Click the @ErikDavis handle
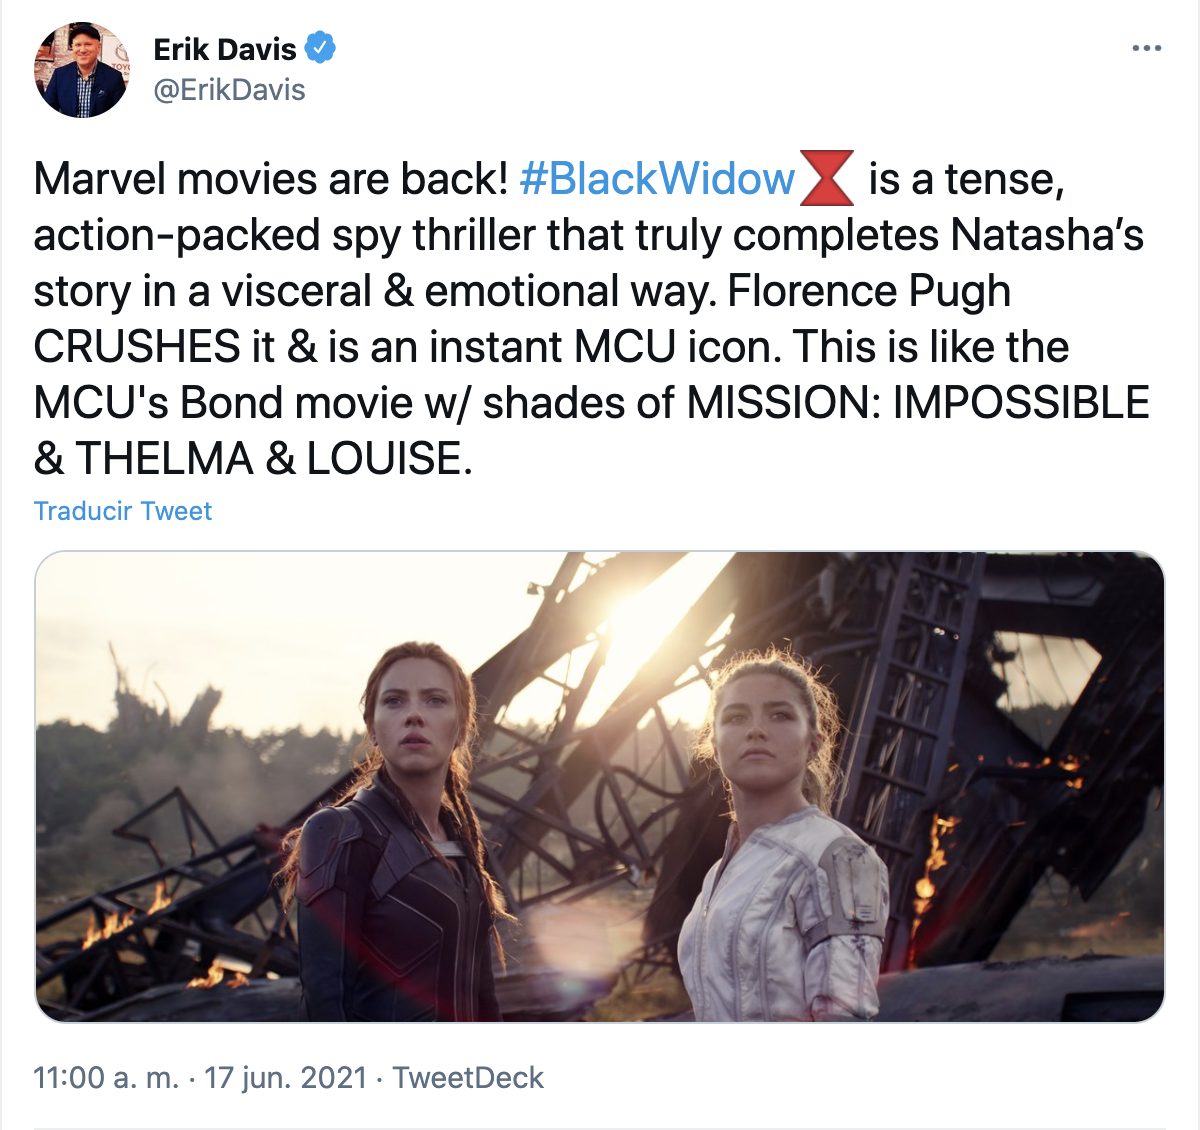The image size is (1200, 1130). tap(229, 90)
